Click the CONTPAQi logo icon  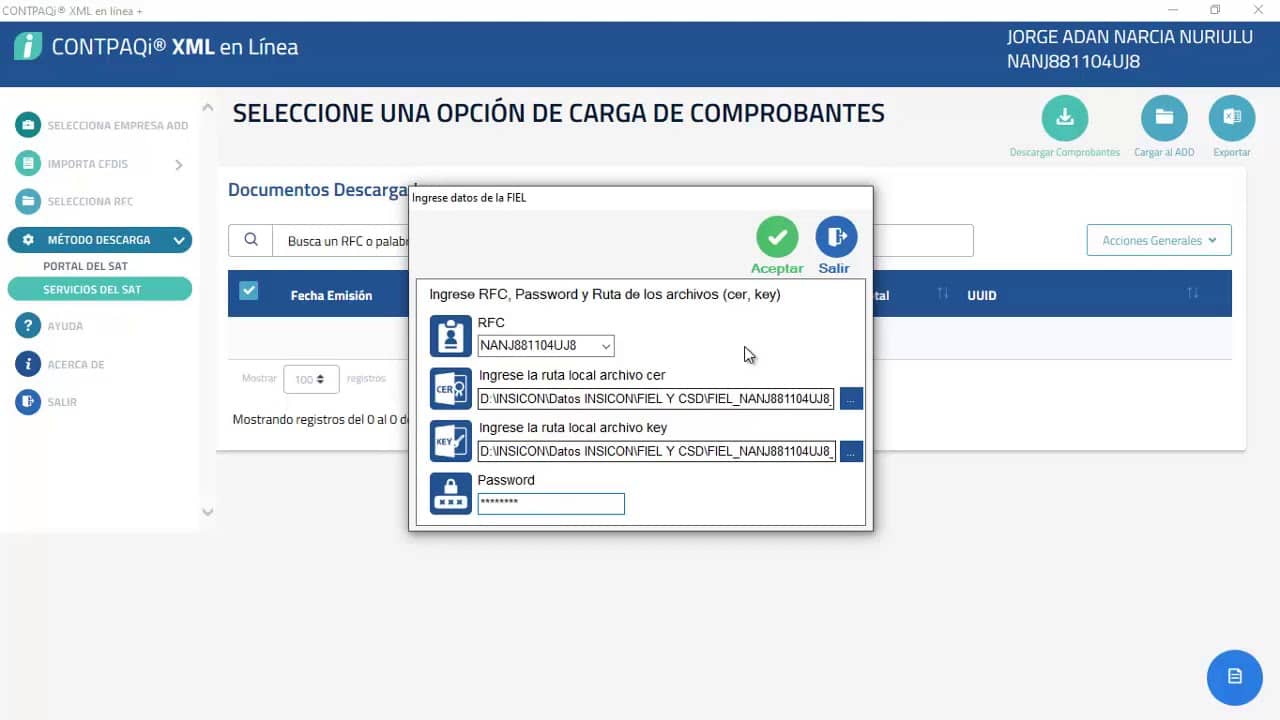[x=28, y=46]
